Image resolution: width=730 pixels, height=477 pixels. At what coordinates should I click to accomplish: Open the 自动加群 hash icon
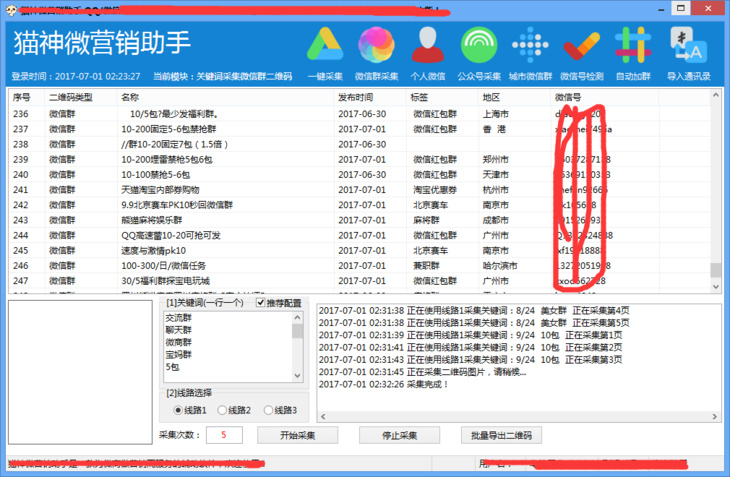(x=633, y=53)
